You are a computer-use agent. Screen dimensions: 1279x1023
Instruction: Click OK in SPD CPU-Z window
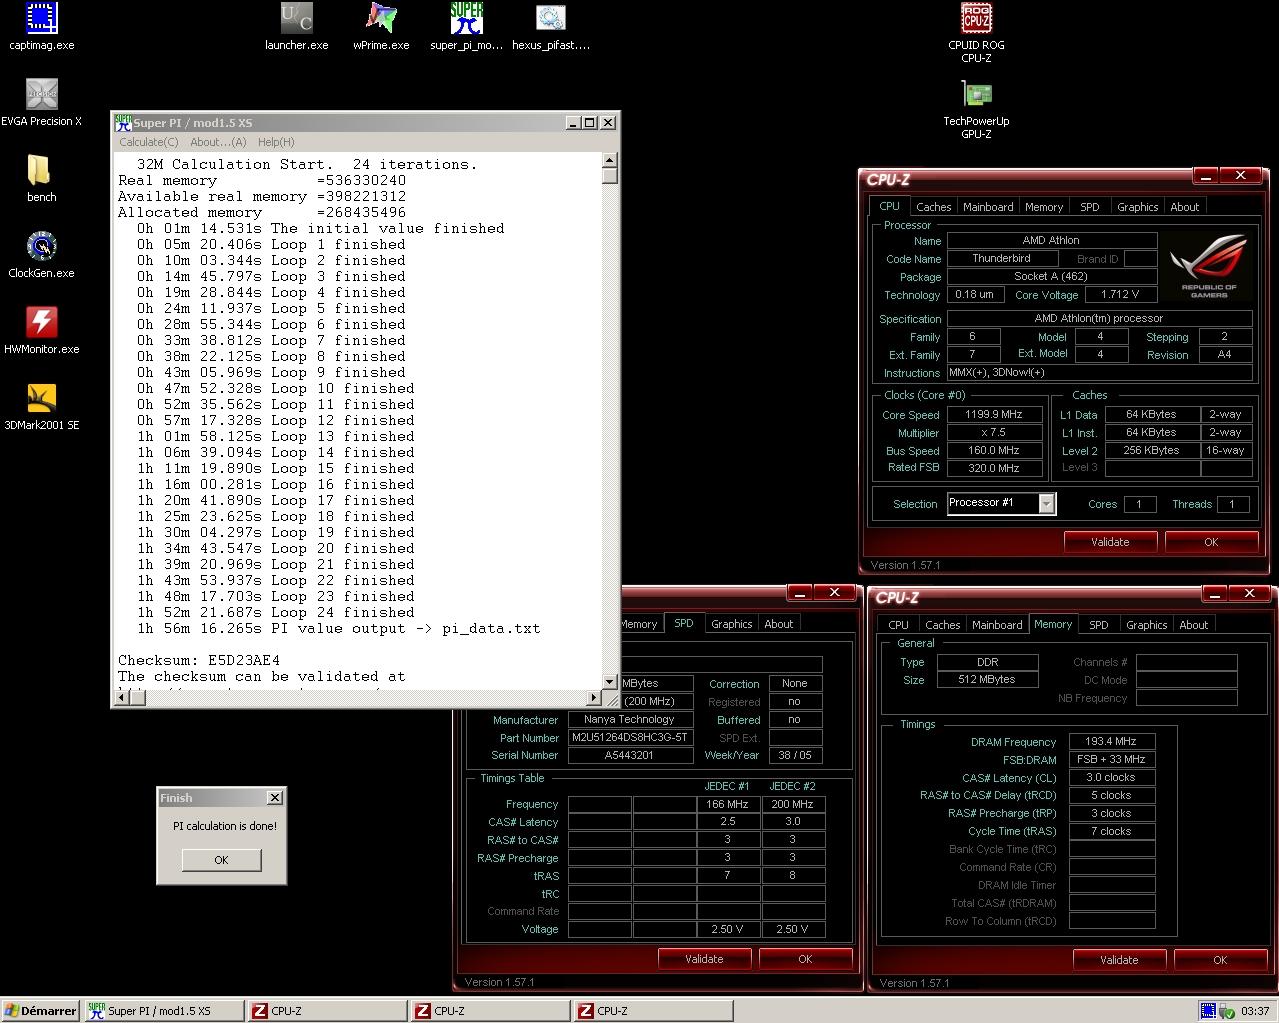tap(805, 959)
